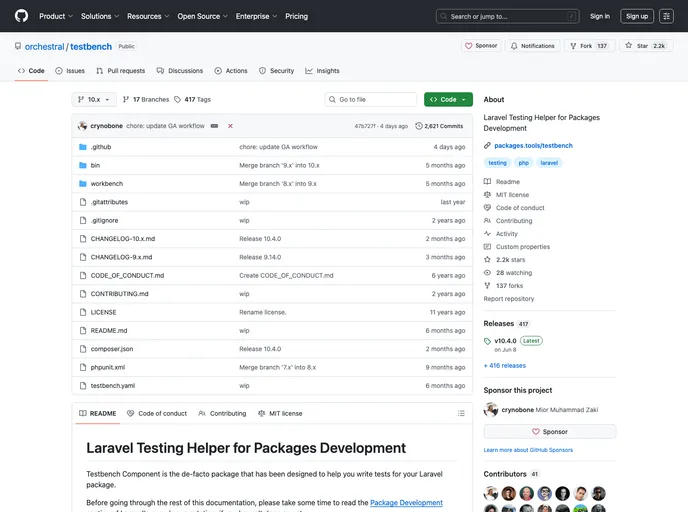View the 17 Branches list
This screenshot has height=512, width=688.
tap(146, 100)
